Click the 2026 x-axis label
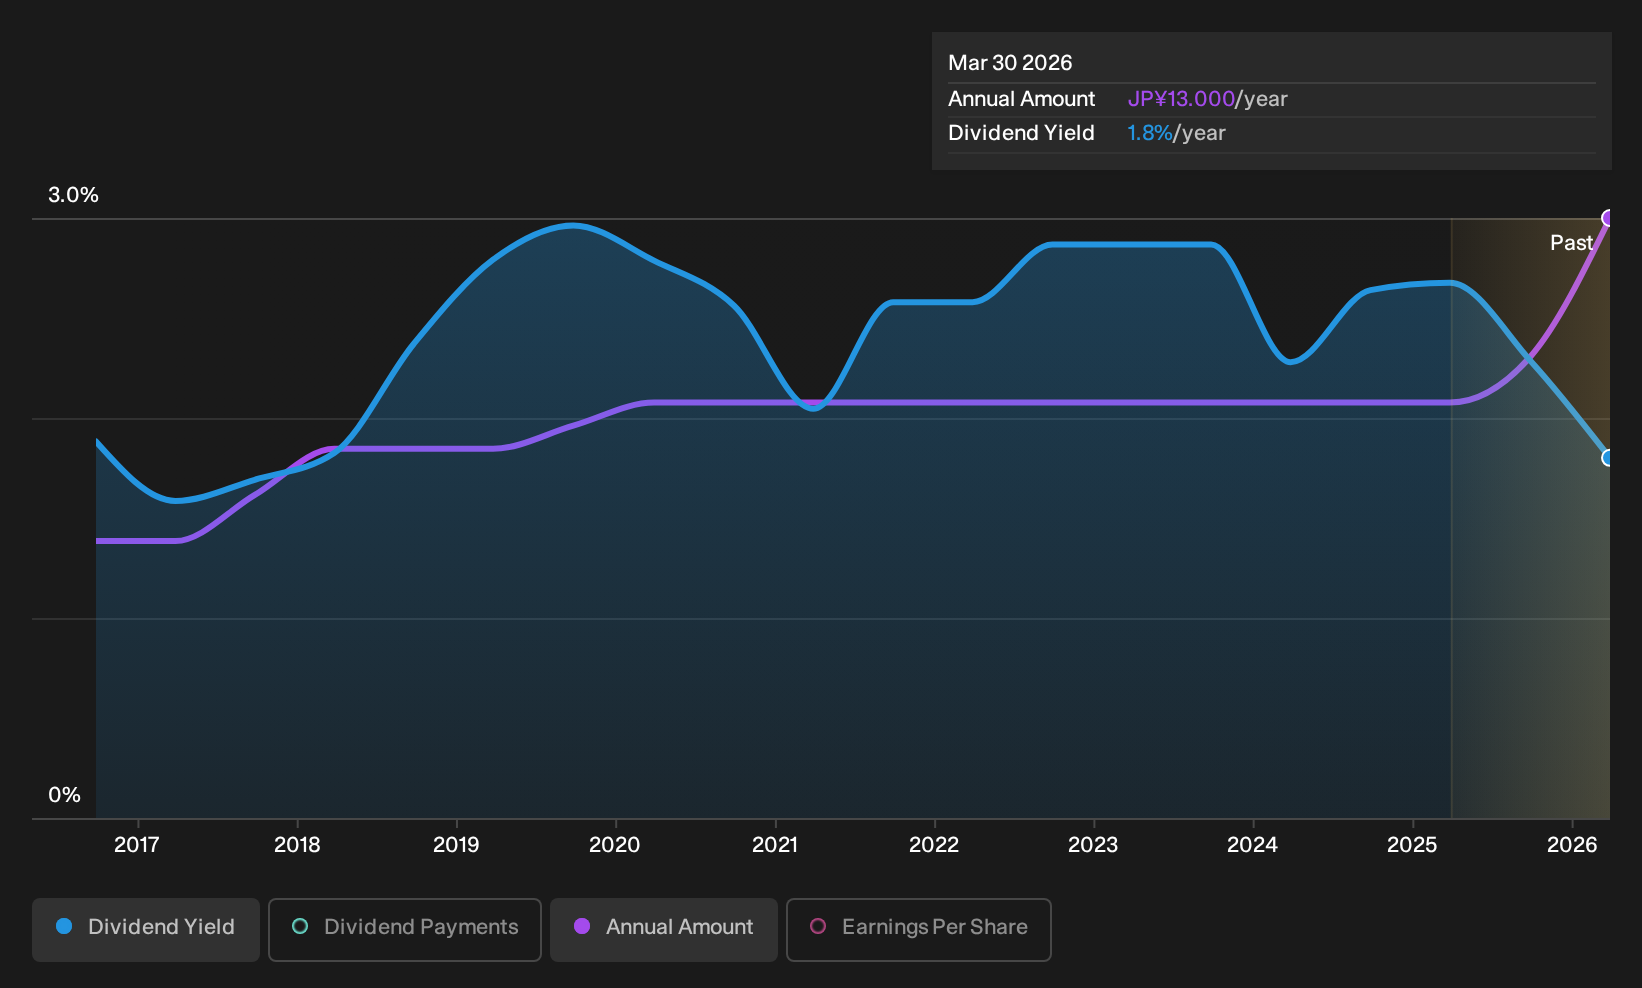This screenshot has width=1642, height=988. [1572, 845]
